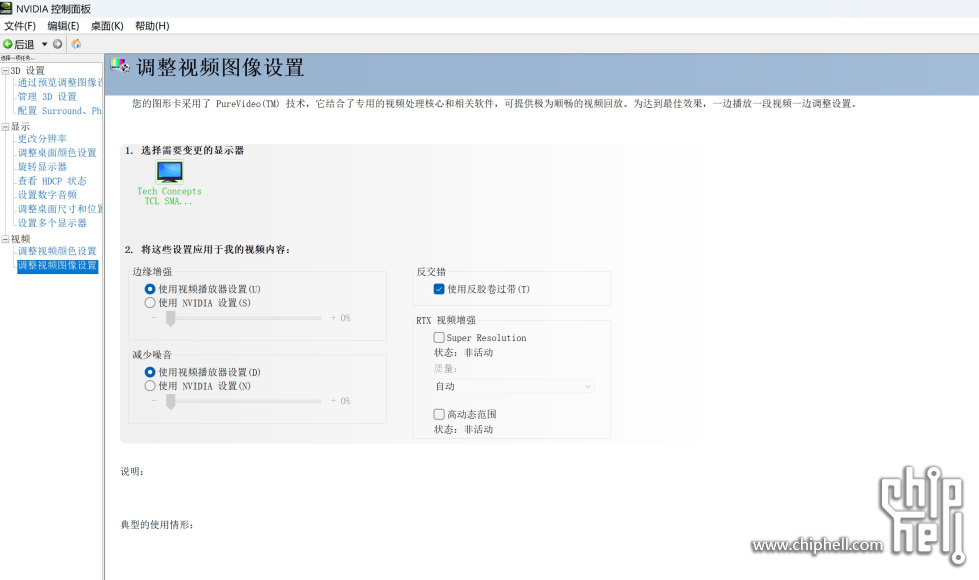Screen dimensions: 979x580
Task: Open the 帮助(H) menu
Action: click(x=152, y=26)
